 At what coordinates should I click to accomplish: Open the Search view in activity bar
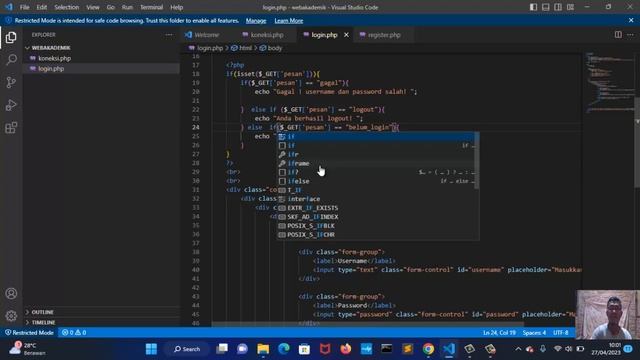click(11, 60)
